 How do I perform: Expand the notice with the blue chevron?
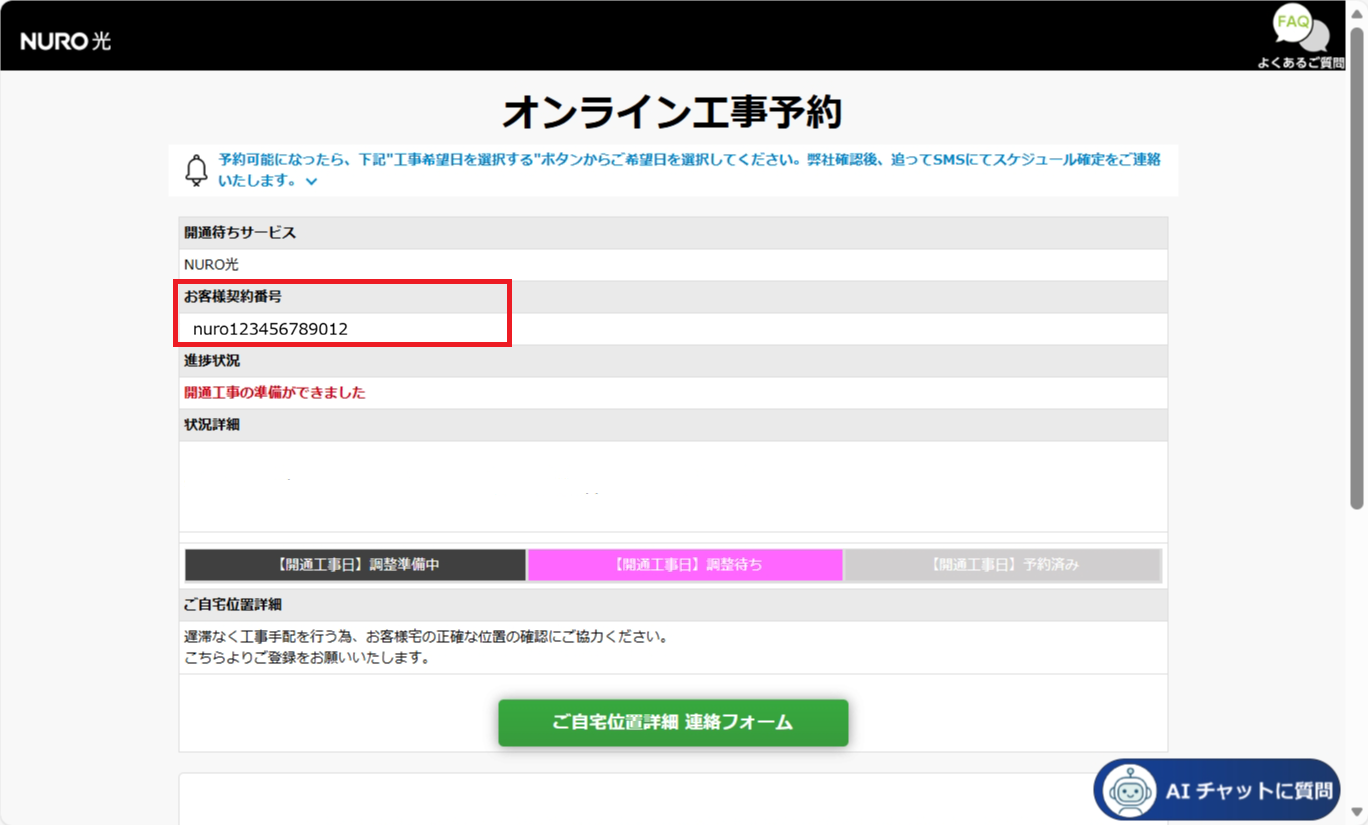pyautogui.click(x=312, y=182)
